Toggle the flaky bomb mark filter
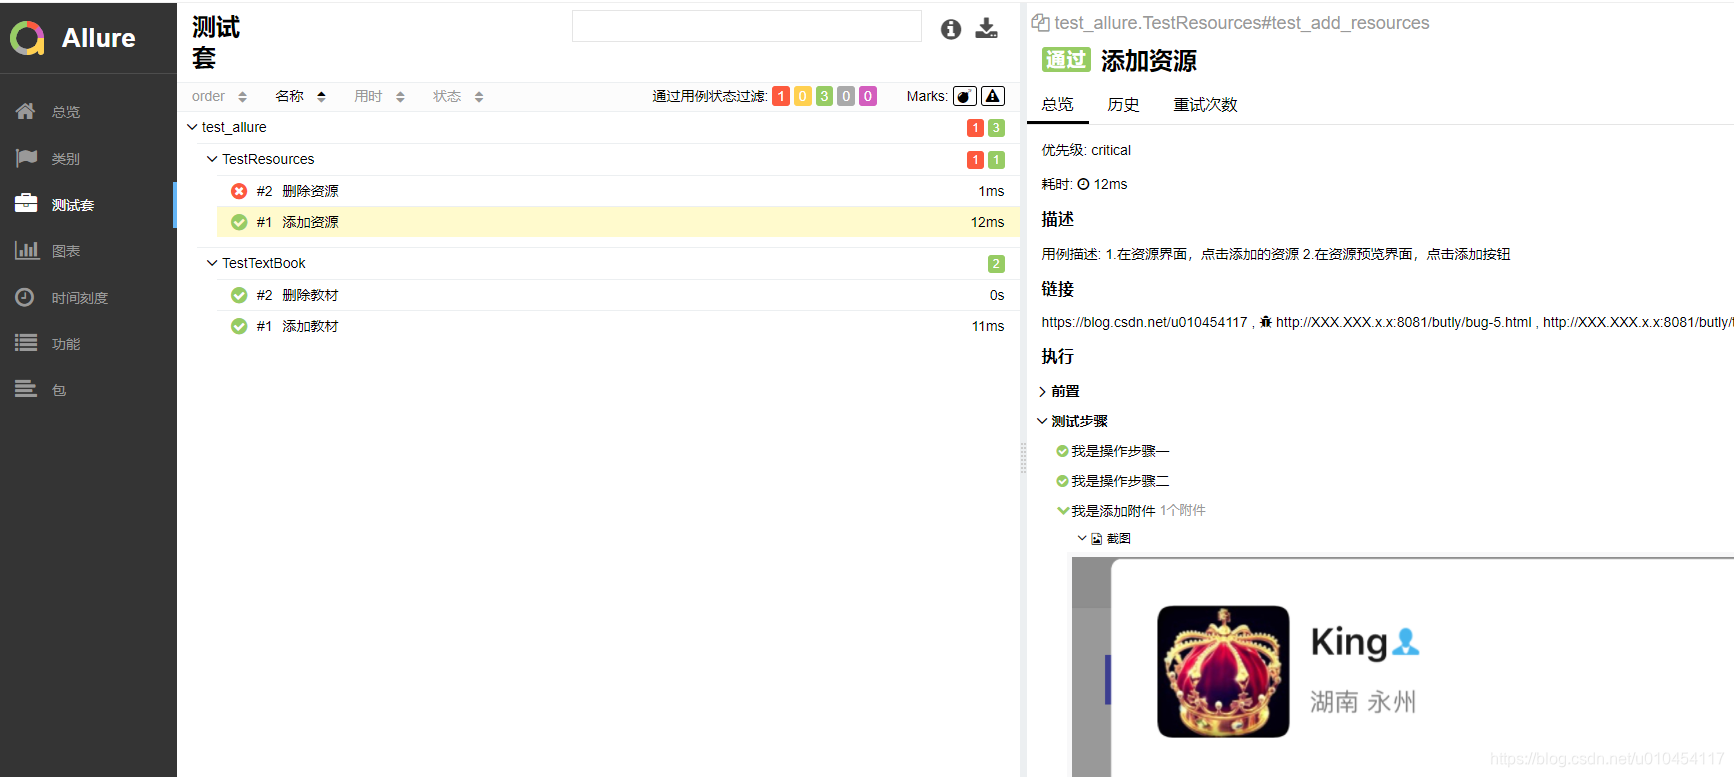 point(965,96)
